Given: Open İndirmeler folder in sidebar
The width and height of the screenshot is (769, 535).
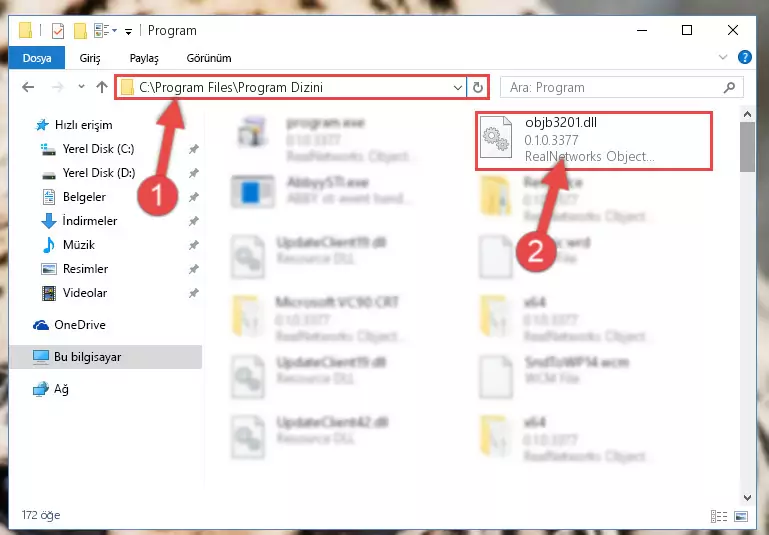Looking at the screenshot, I should coord(90,221).
